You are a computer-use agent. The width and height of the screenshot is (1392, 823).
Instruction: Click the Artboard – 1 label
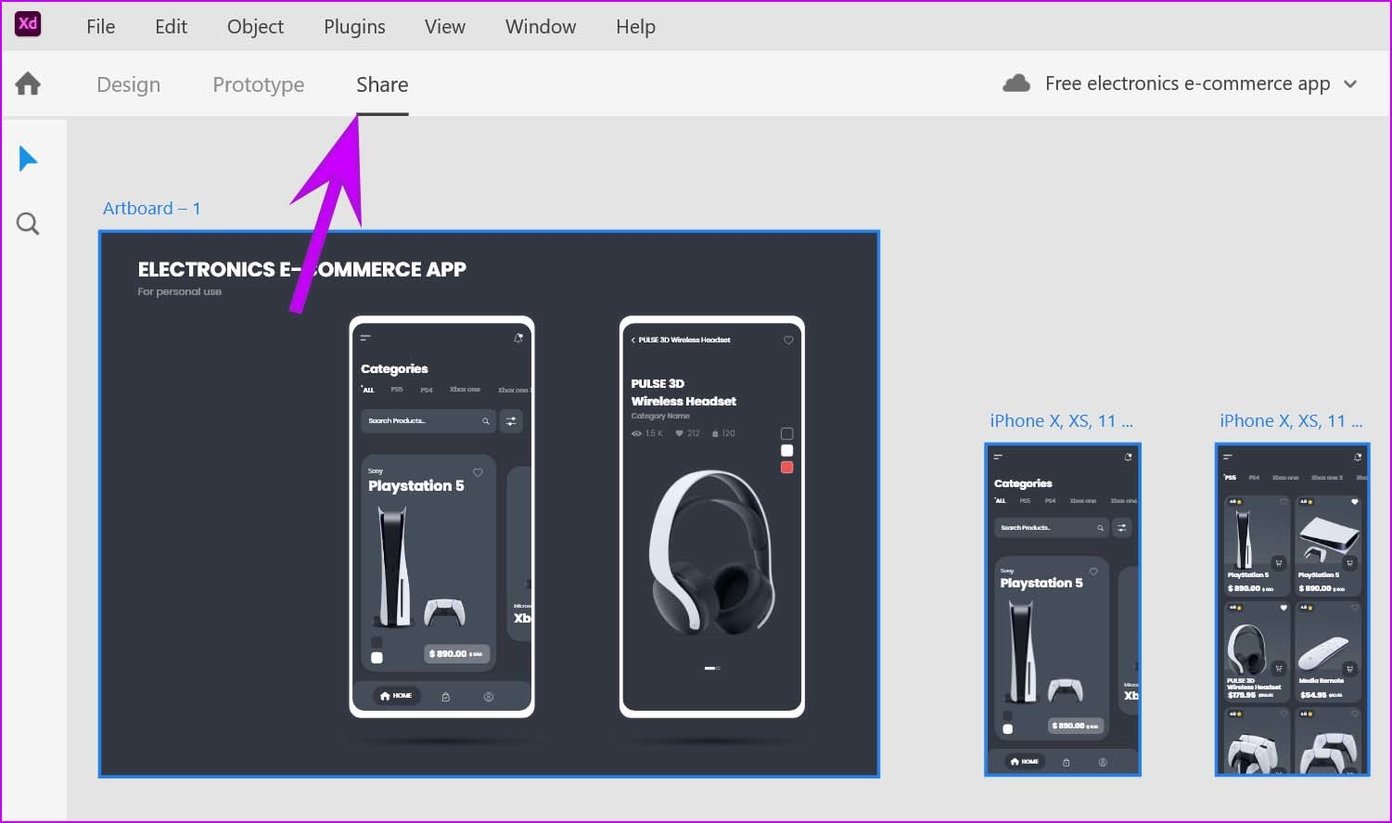coord(152,208)
